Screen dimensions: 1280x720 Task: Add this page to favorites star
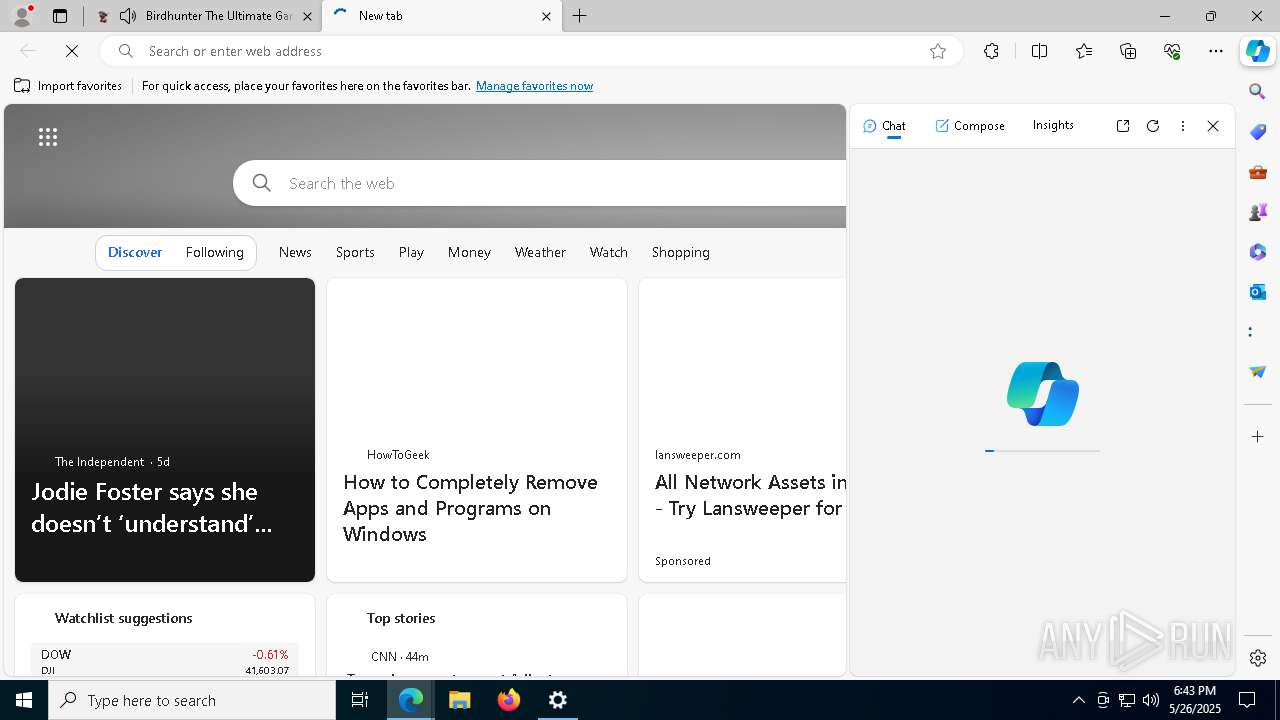pos(938,51)
